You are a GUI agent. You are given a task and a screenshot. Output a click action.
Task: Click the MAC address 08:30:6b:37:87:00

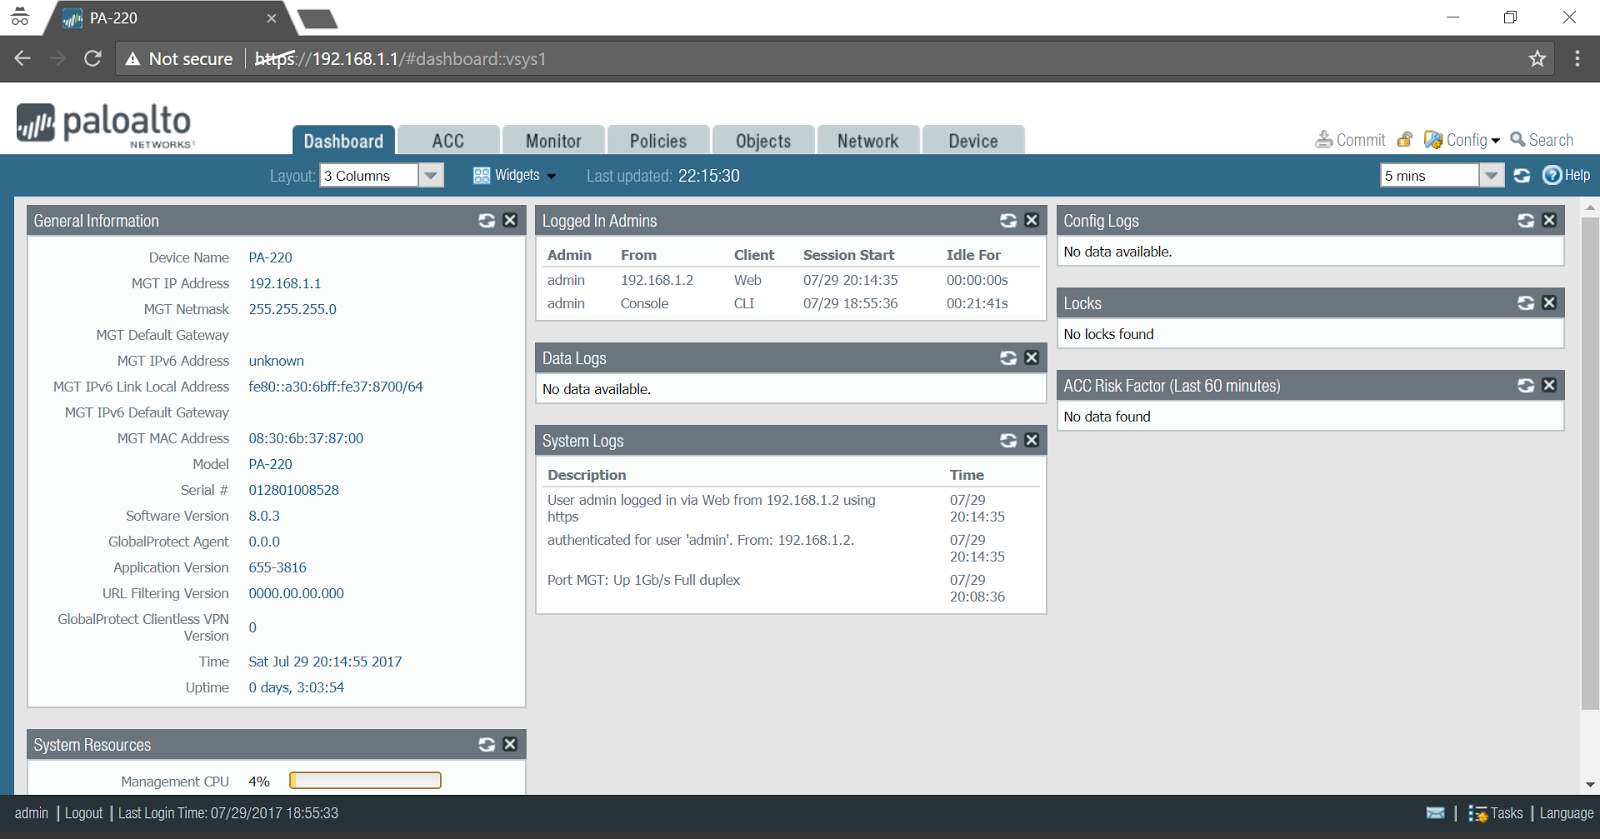306,438
